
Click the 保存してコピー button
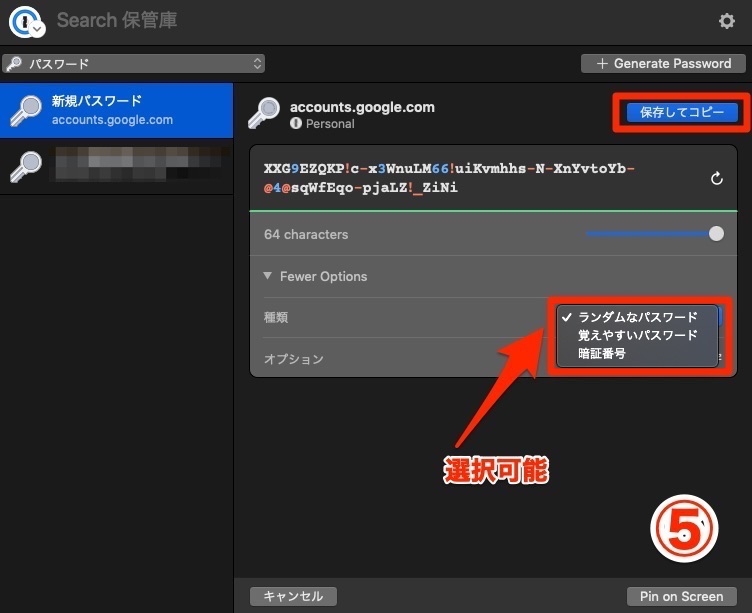coord(682,113)
